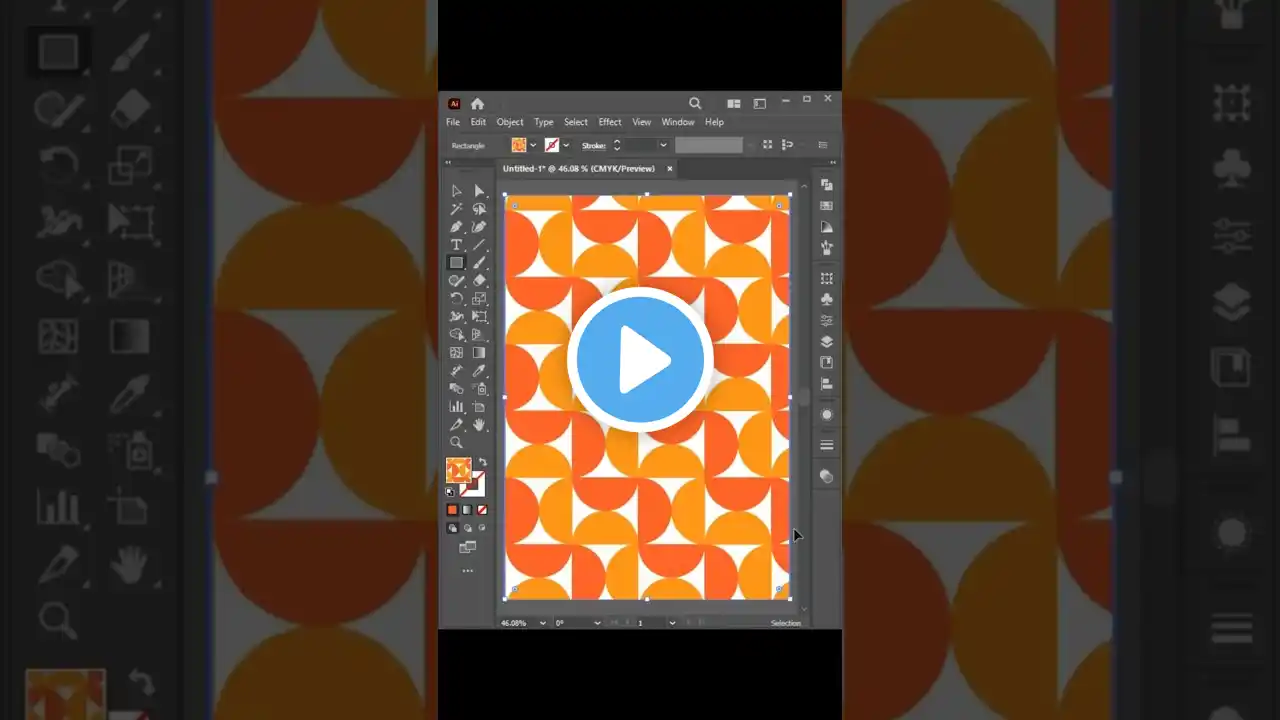Set paint mode to None
The image size is (1280, 720).
pos(481,510)
